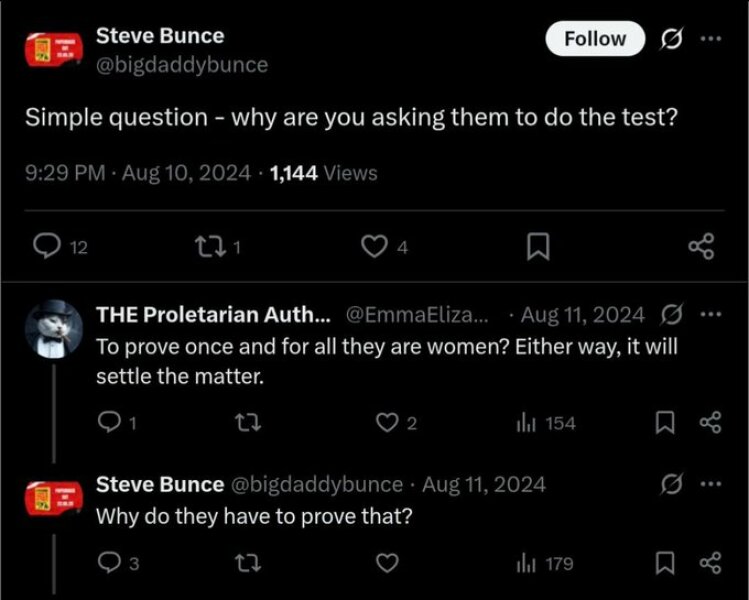Open more options on bottom Steve Bunce reply
The height and width of the screenshot is (600, 749).
coord(709,484)
